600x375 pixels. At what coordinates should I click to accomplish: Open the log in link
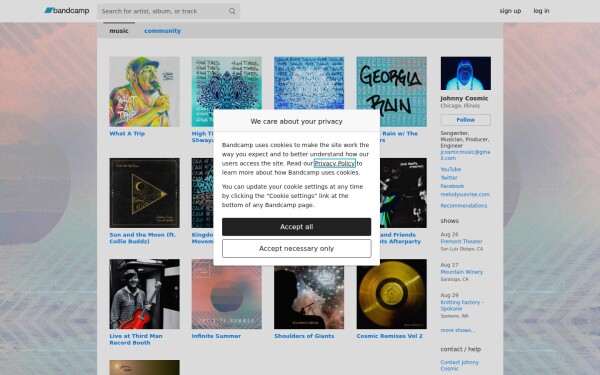(541, 11)
